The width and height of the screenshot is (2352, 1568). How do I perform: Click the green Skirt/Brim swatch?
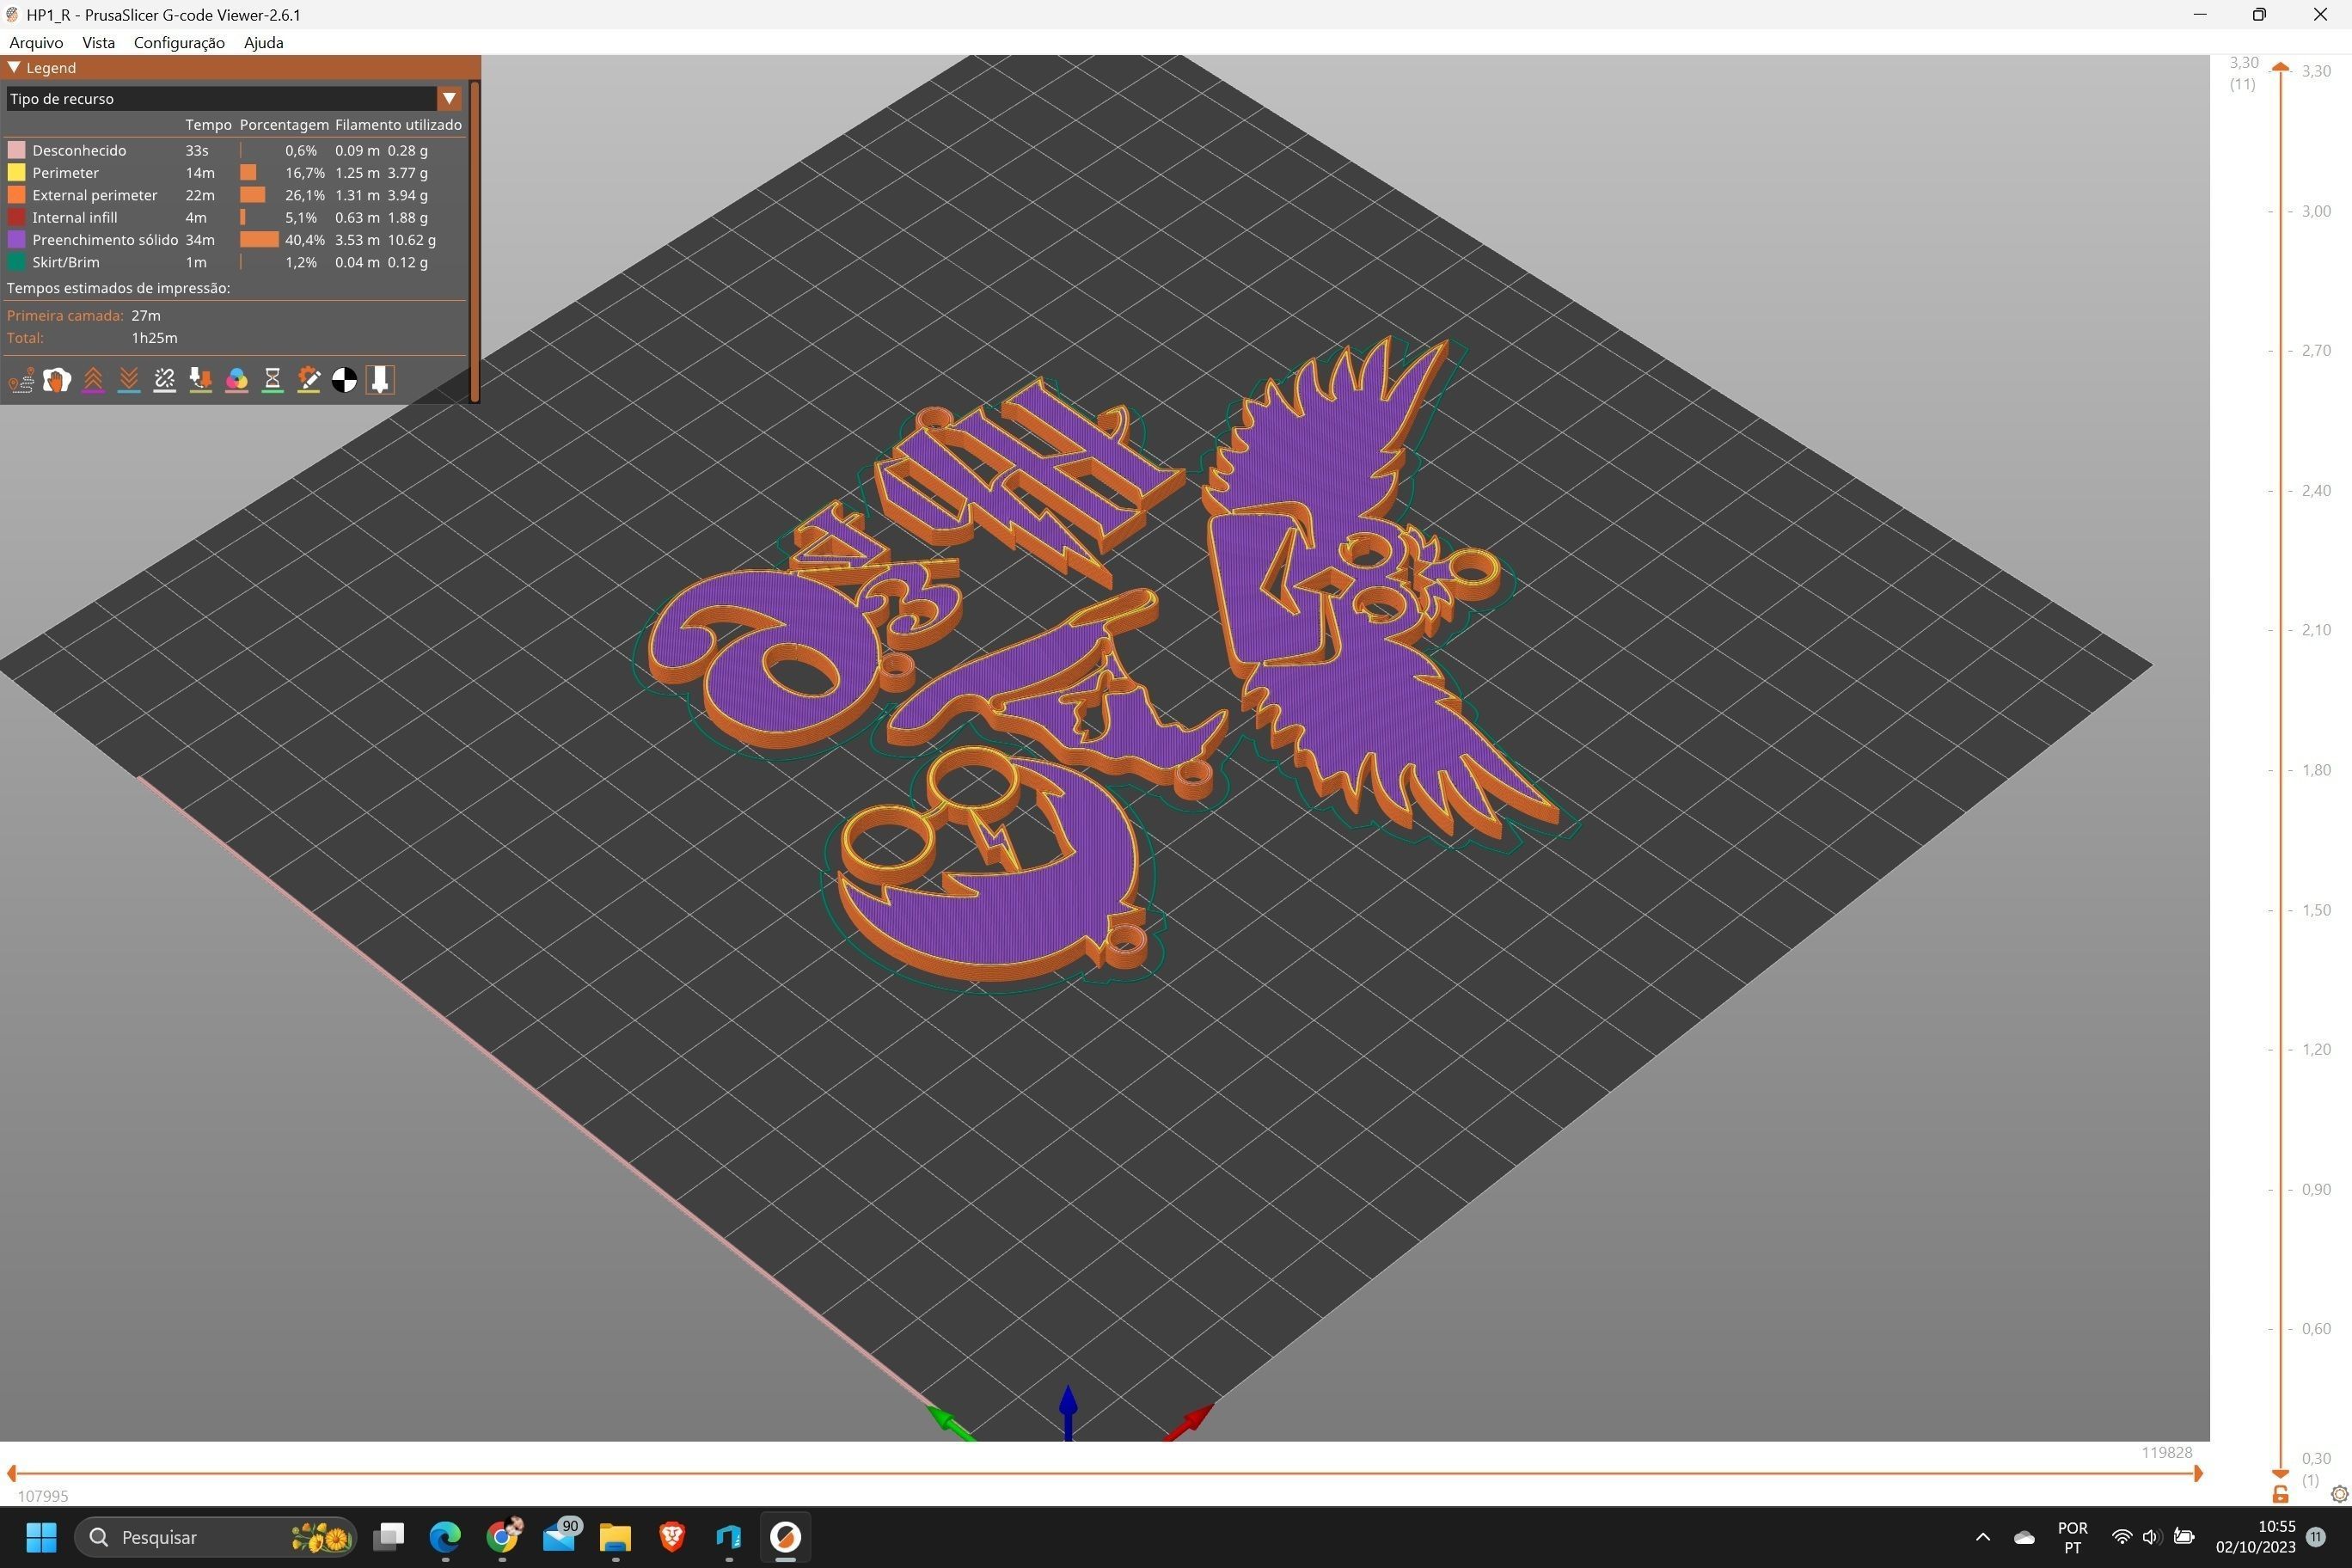pos(16,262)
